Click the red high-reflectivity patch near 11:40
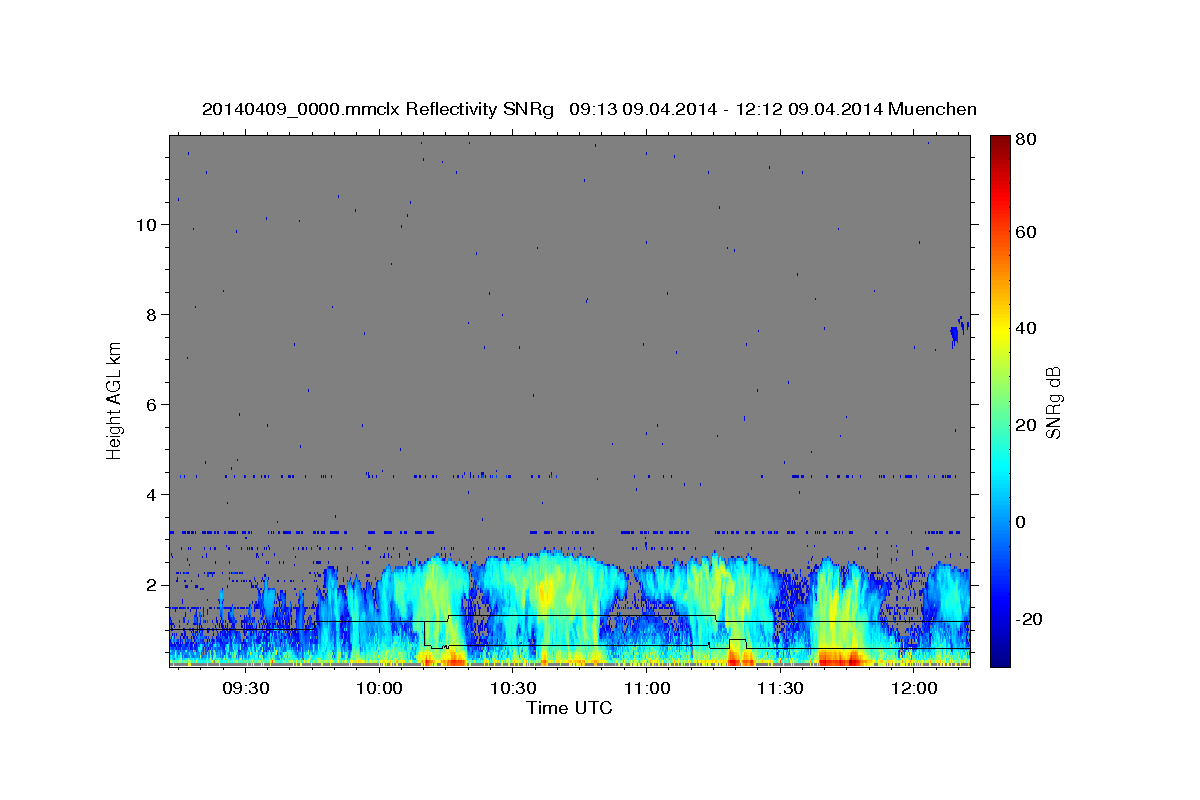This screenshot has height=800, width=1200. click(839, 657)
